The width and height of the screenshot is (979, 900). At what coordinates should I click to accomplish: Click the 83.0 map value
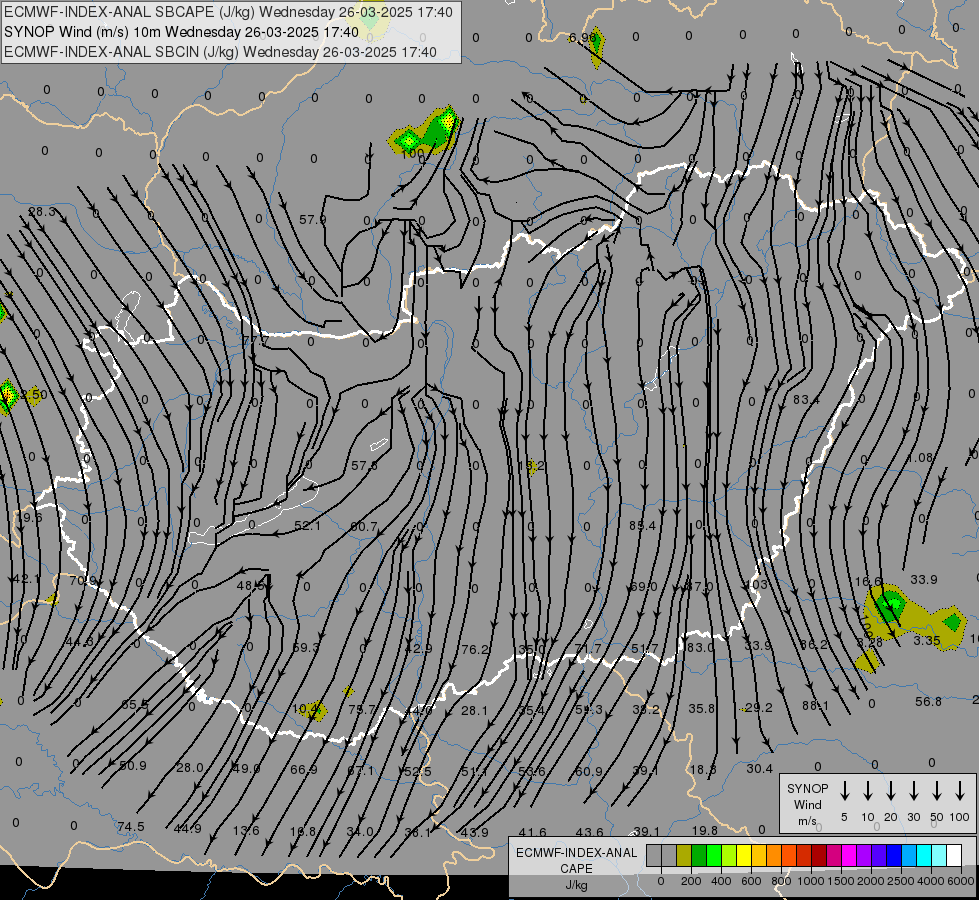tap(700, 647)
